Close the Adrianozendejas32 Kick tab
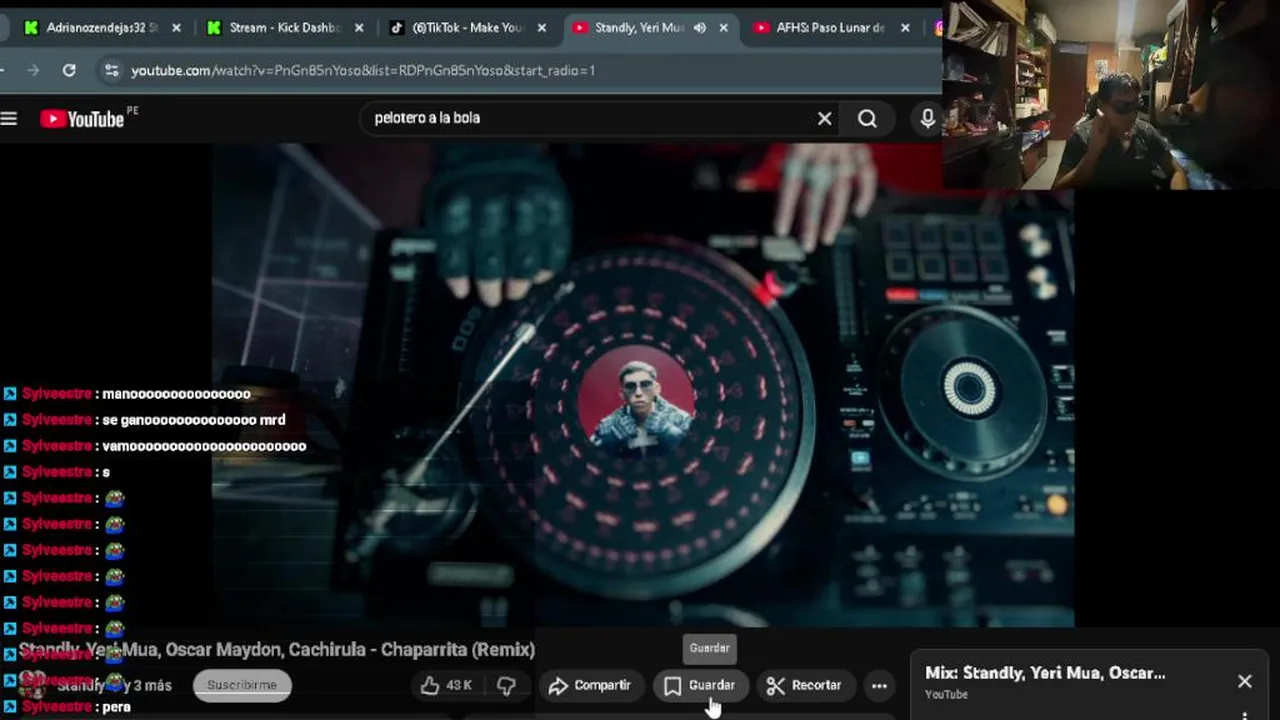The image size is (1280, 720). click(176, 28)
